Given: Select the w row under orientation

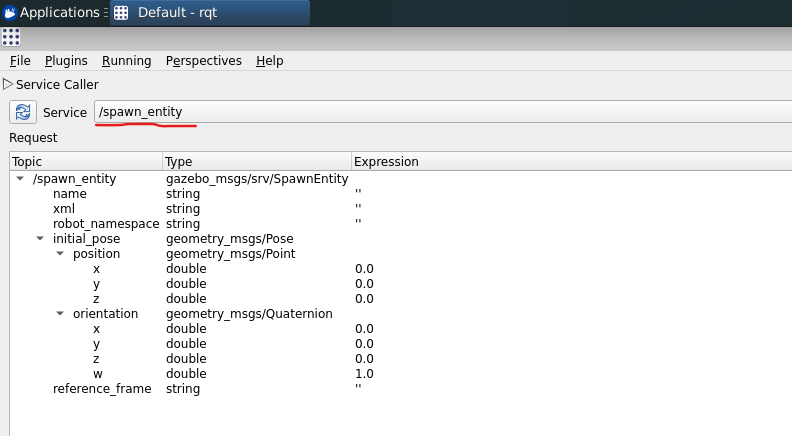Looking at the screenshot, I should pos(97,374).
